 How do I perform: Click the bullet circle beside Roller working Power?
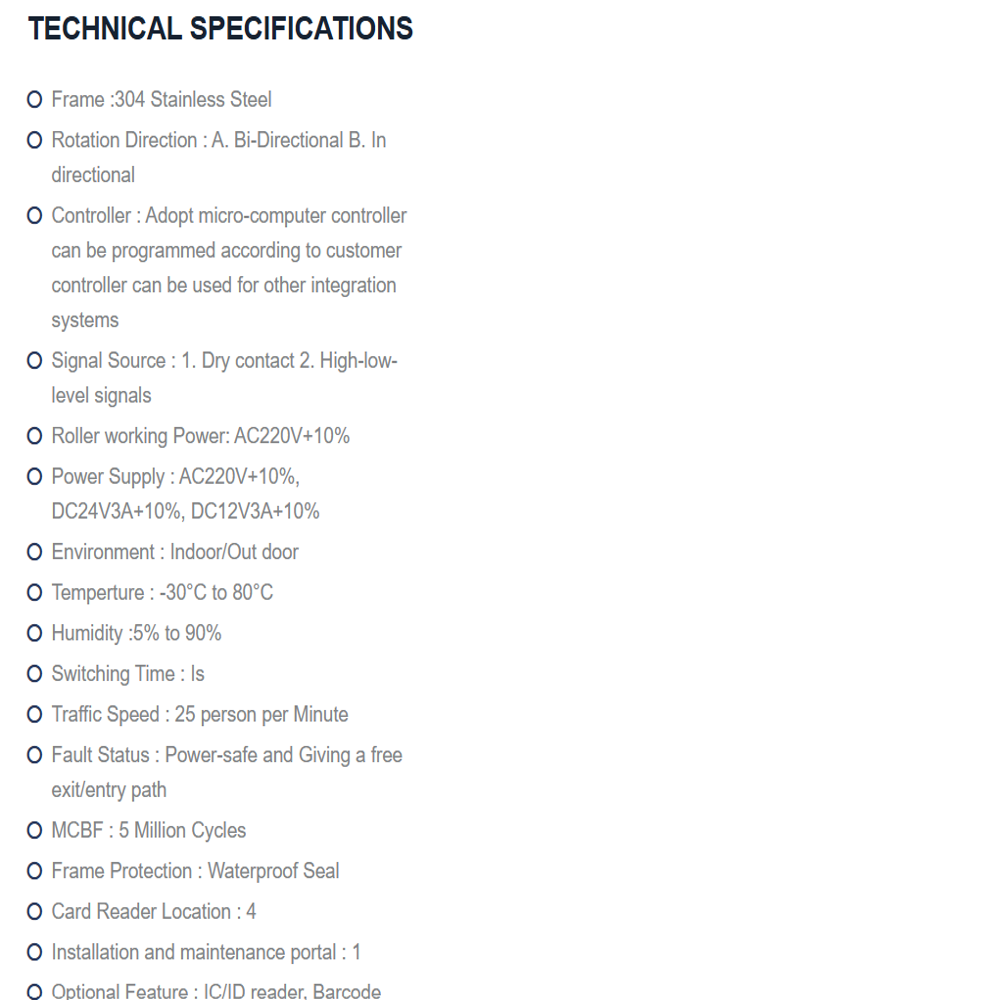[x=34, y=436]
